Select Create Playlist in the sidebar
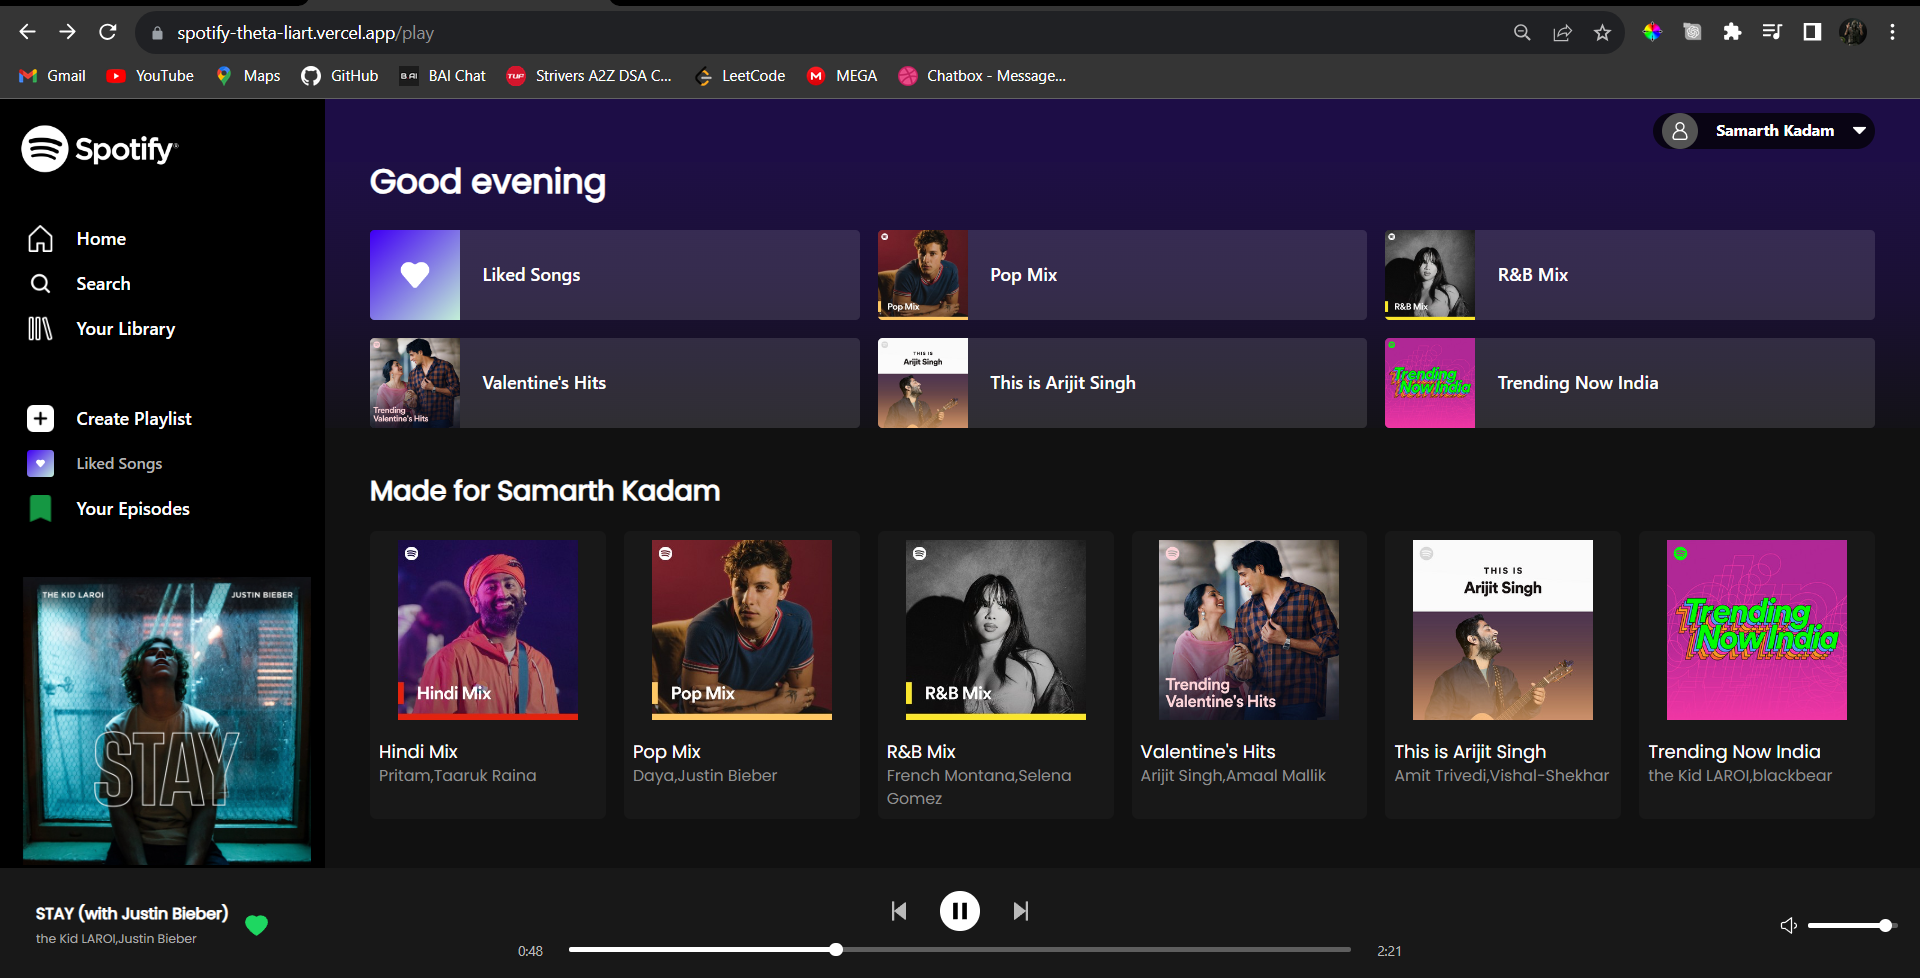Screen dimensions: 1920x978 tap(133, 419)
